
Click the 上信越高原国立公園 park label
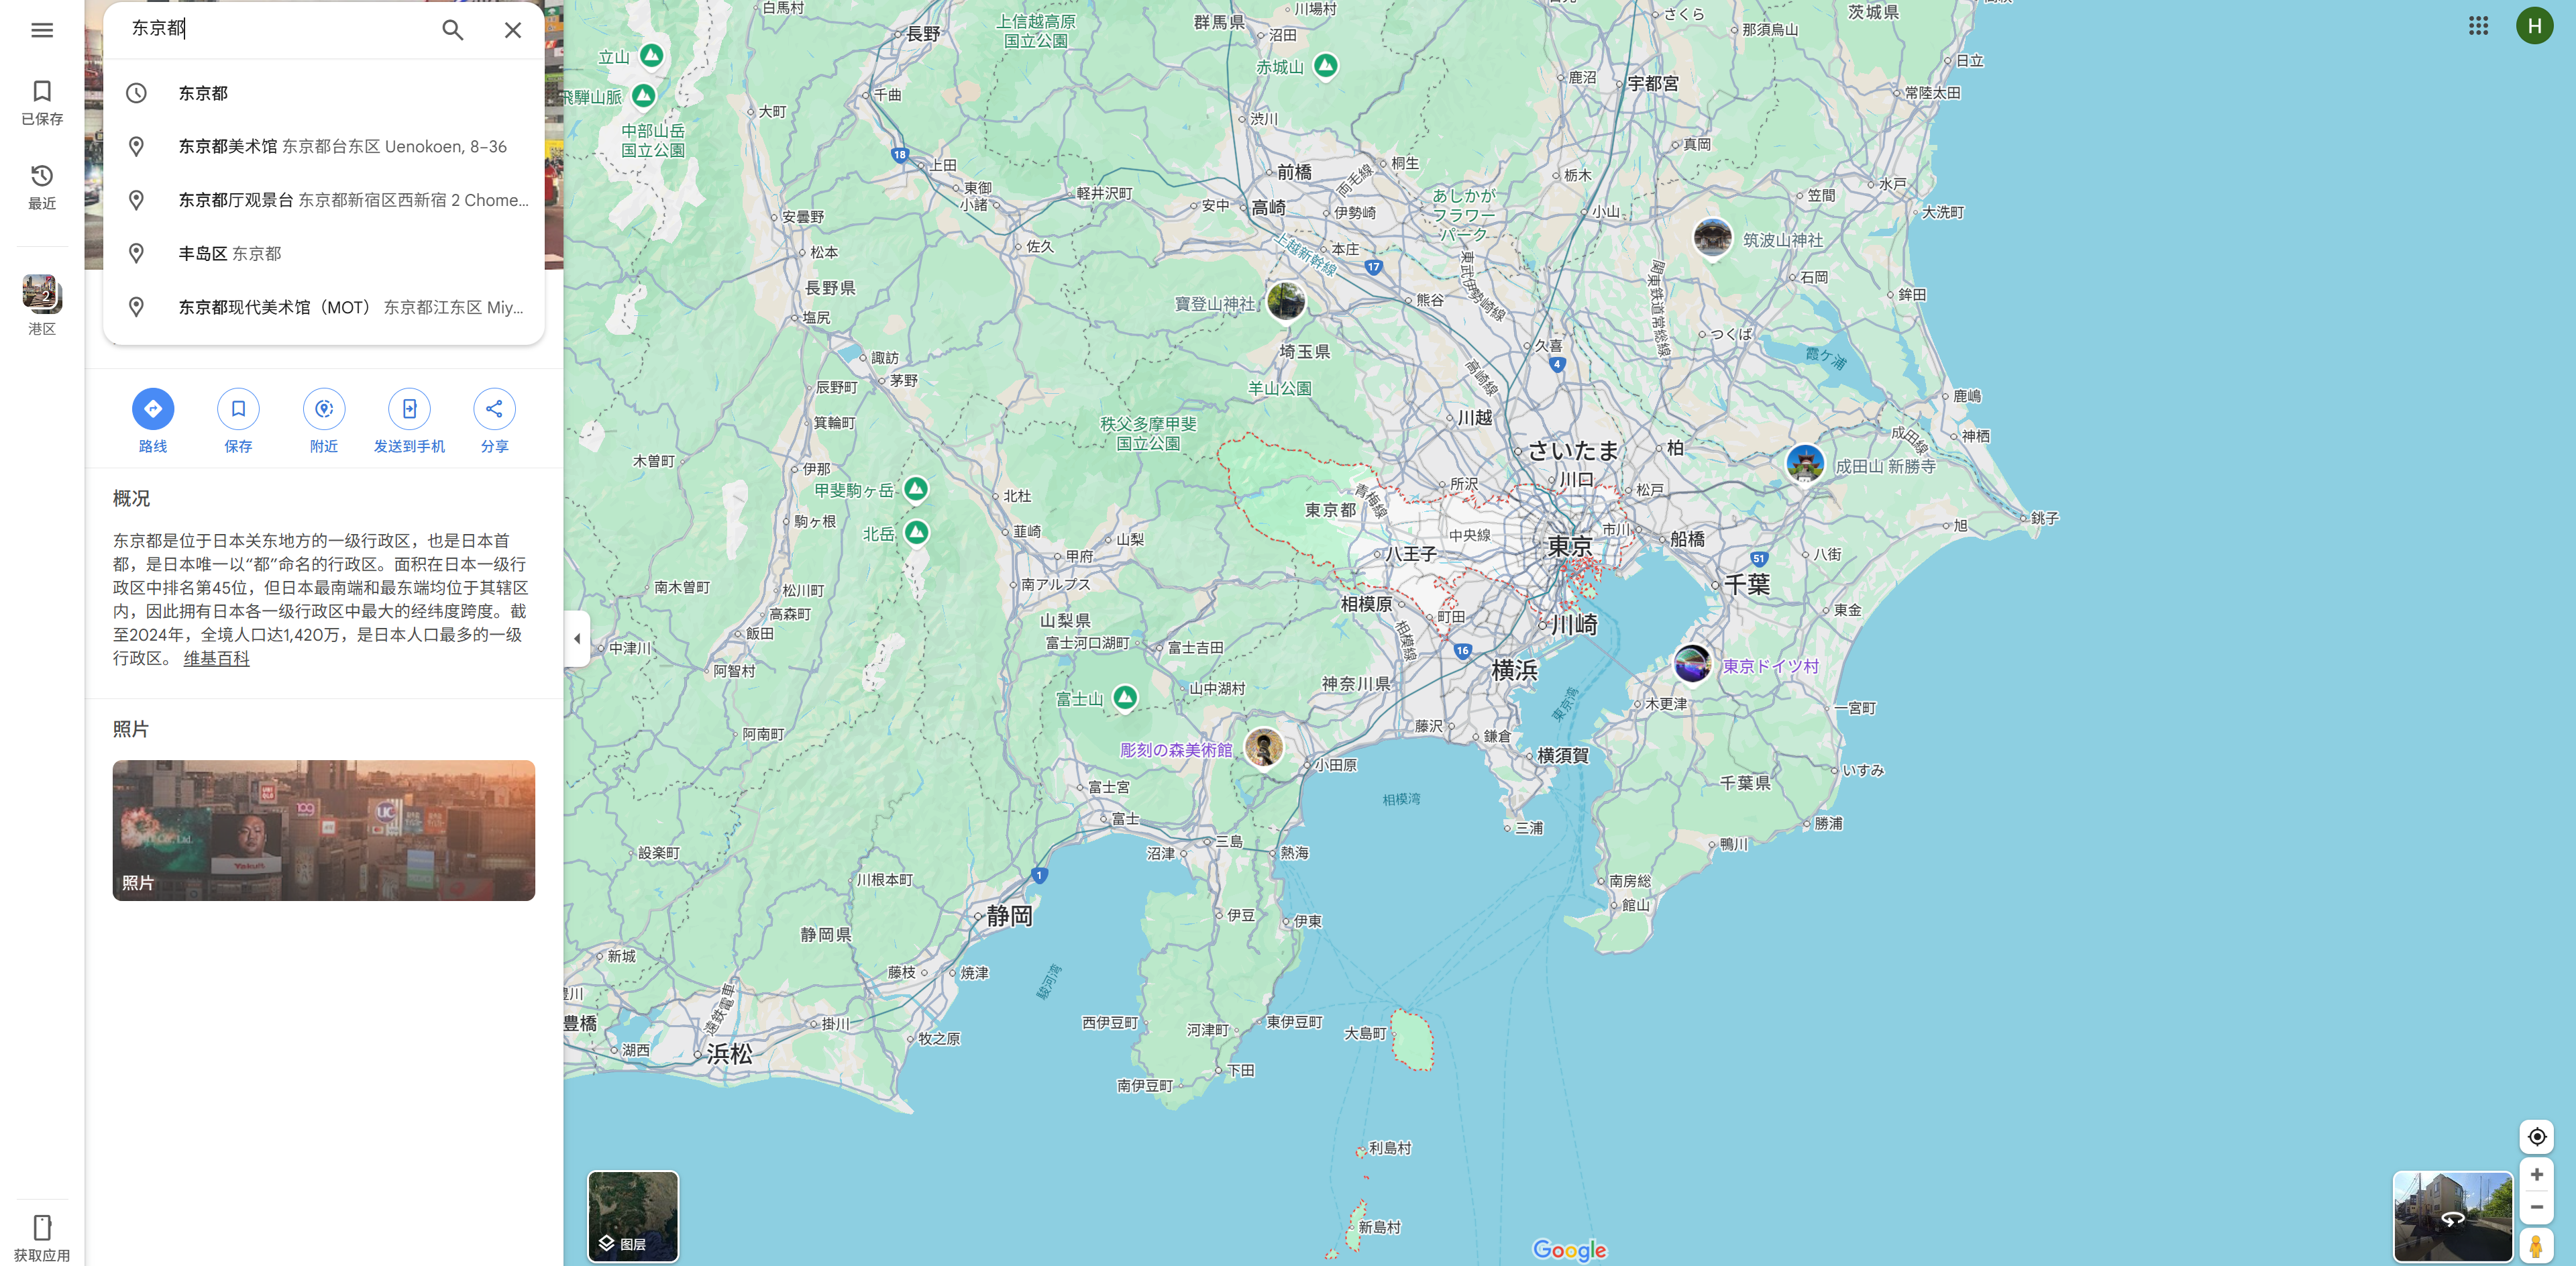[x=1036, y=31]
